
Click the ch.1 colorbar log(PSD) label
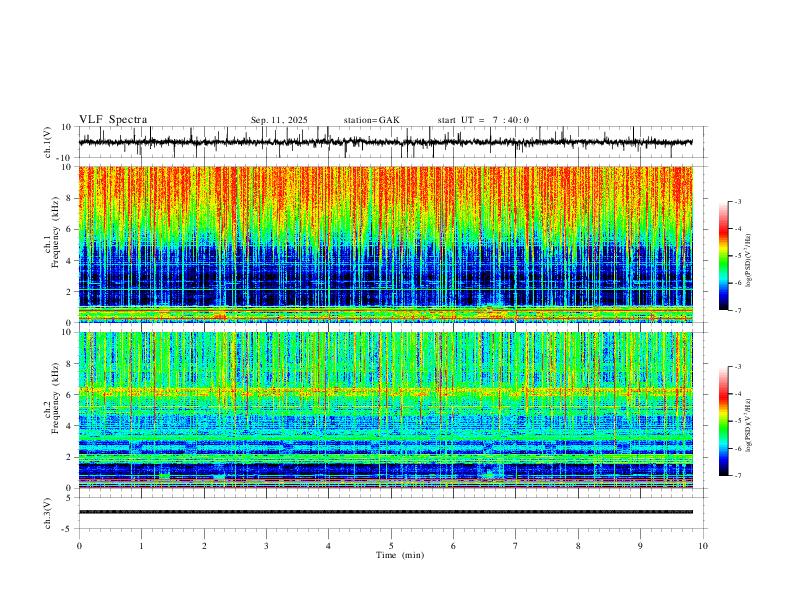coord(749,260)
